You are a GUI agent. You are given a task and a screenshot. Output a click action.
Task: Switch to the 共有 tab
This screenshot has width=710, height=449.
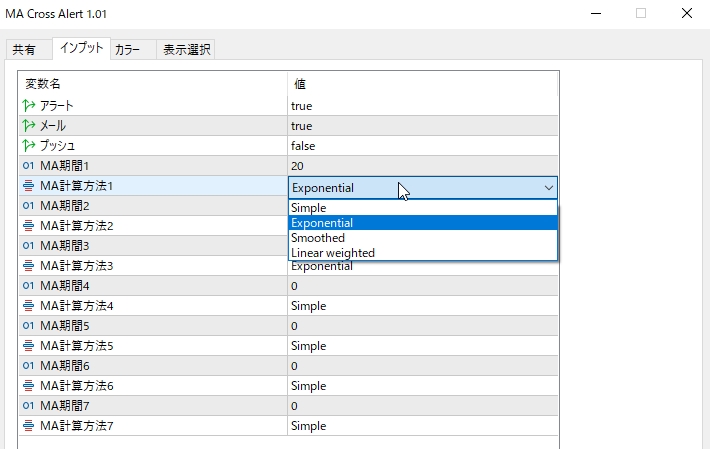coord(24,50)
